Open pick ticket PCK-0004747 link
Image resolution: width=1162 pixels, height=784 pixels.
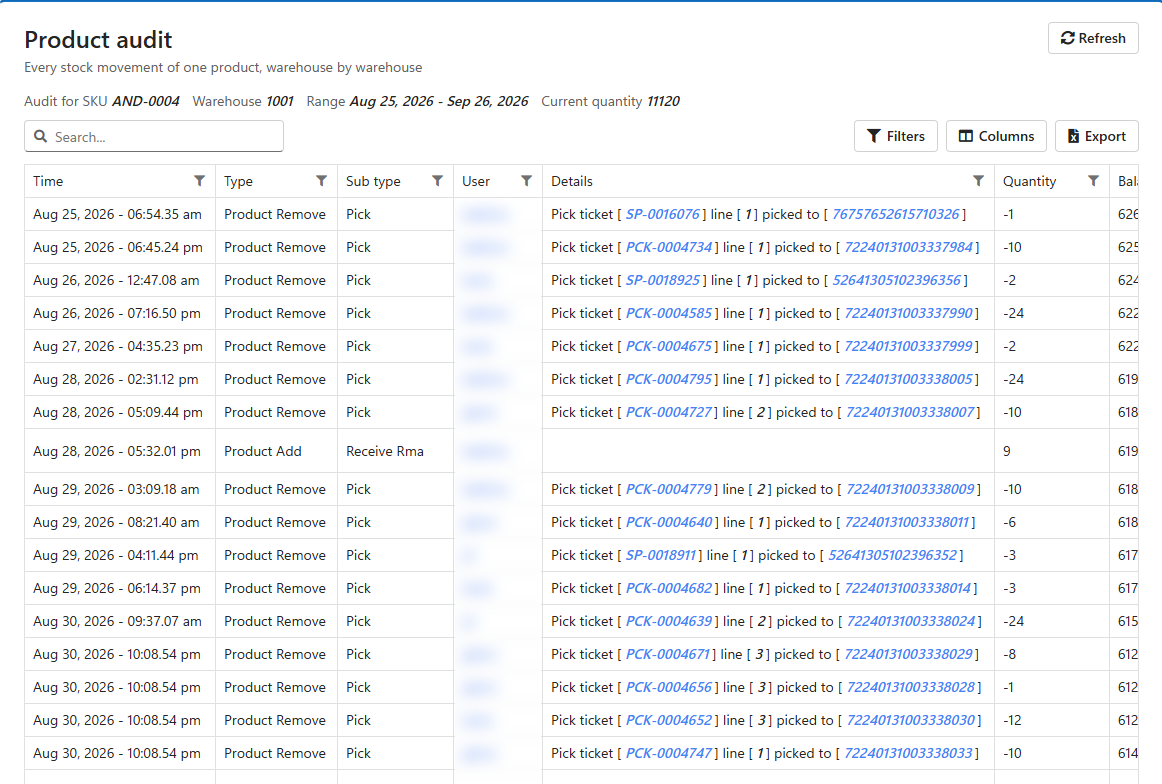pos(669,753)
